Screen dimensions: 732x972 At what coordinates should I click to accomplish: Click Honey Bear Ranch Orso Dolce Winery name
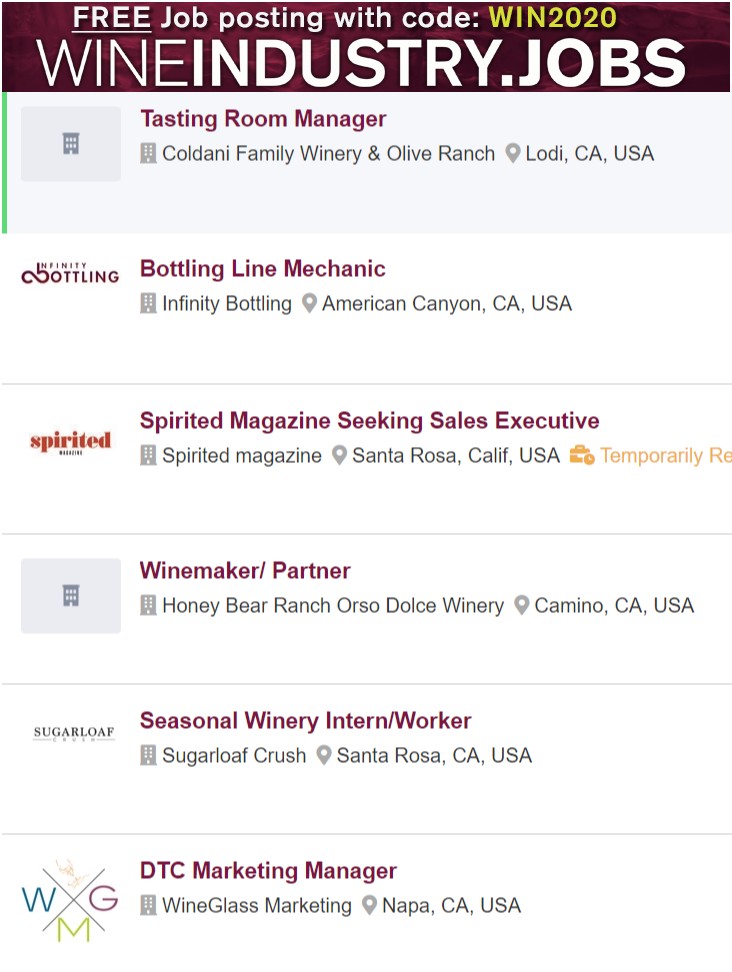coord(332,605)
